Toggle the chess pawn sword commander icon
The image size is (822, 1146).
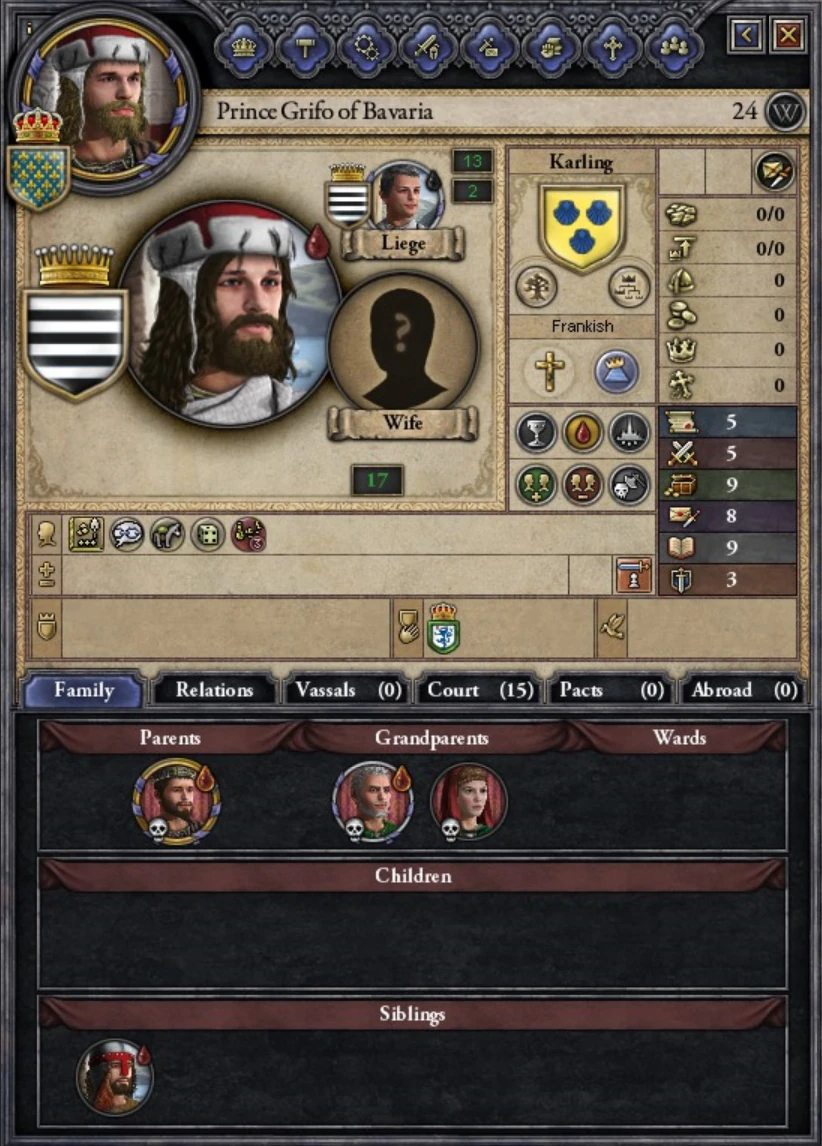[x=633, y=575]
